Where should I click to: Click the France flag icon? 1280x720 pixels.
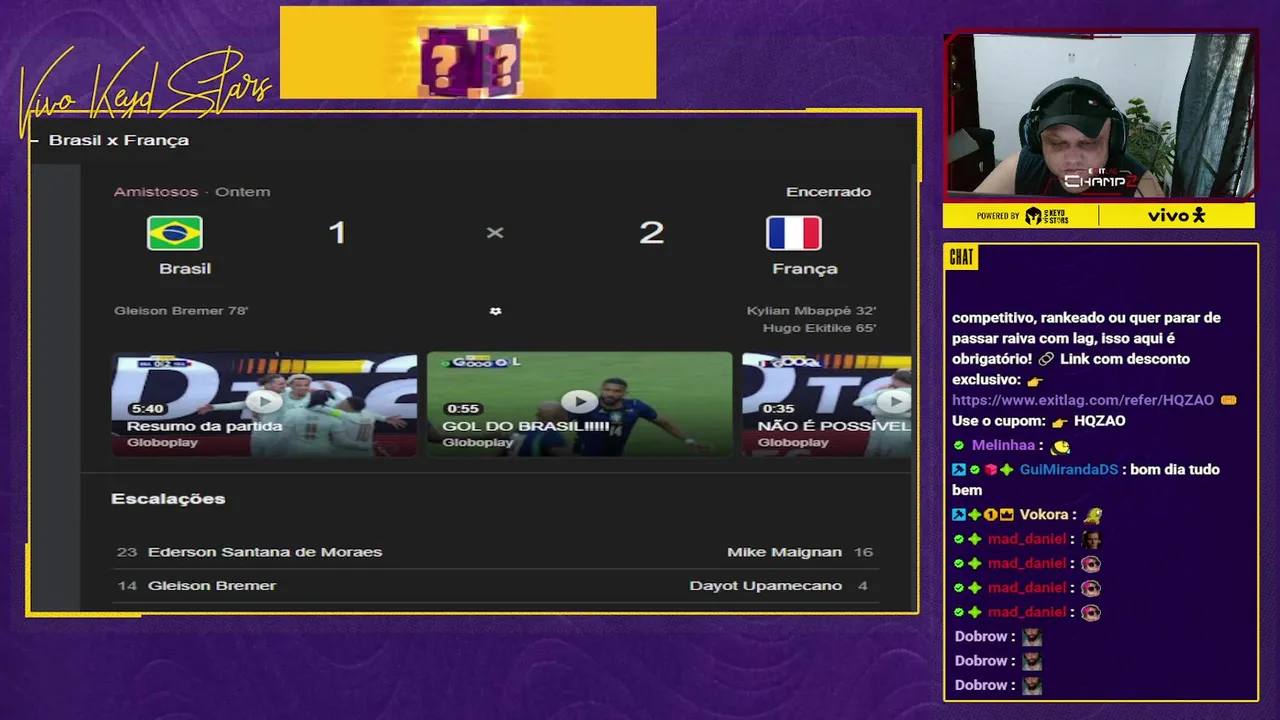[x=794, y=233]
